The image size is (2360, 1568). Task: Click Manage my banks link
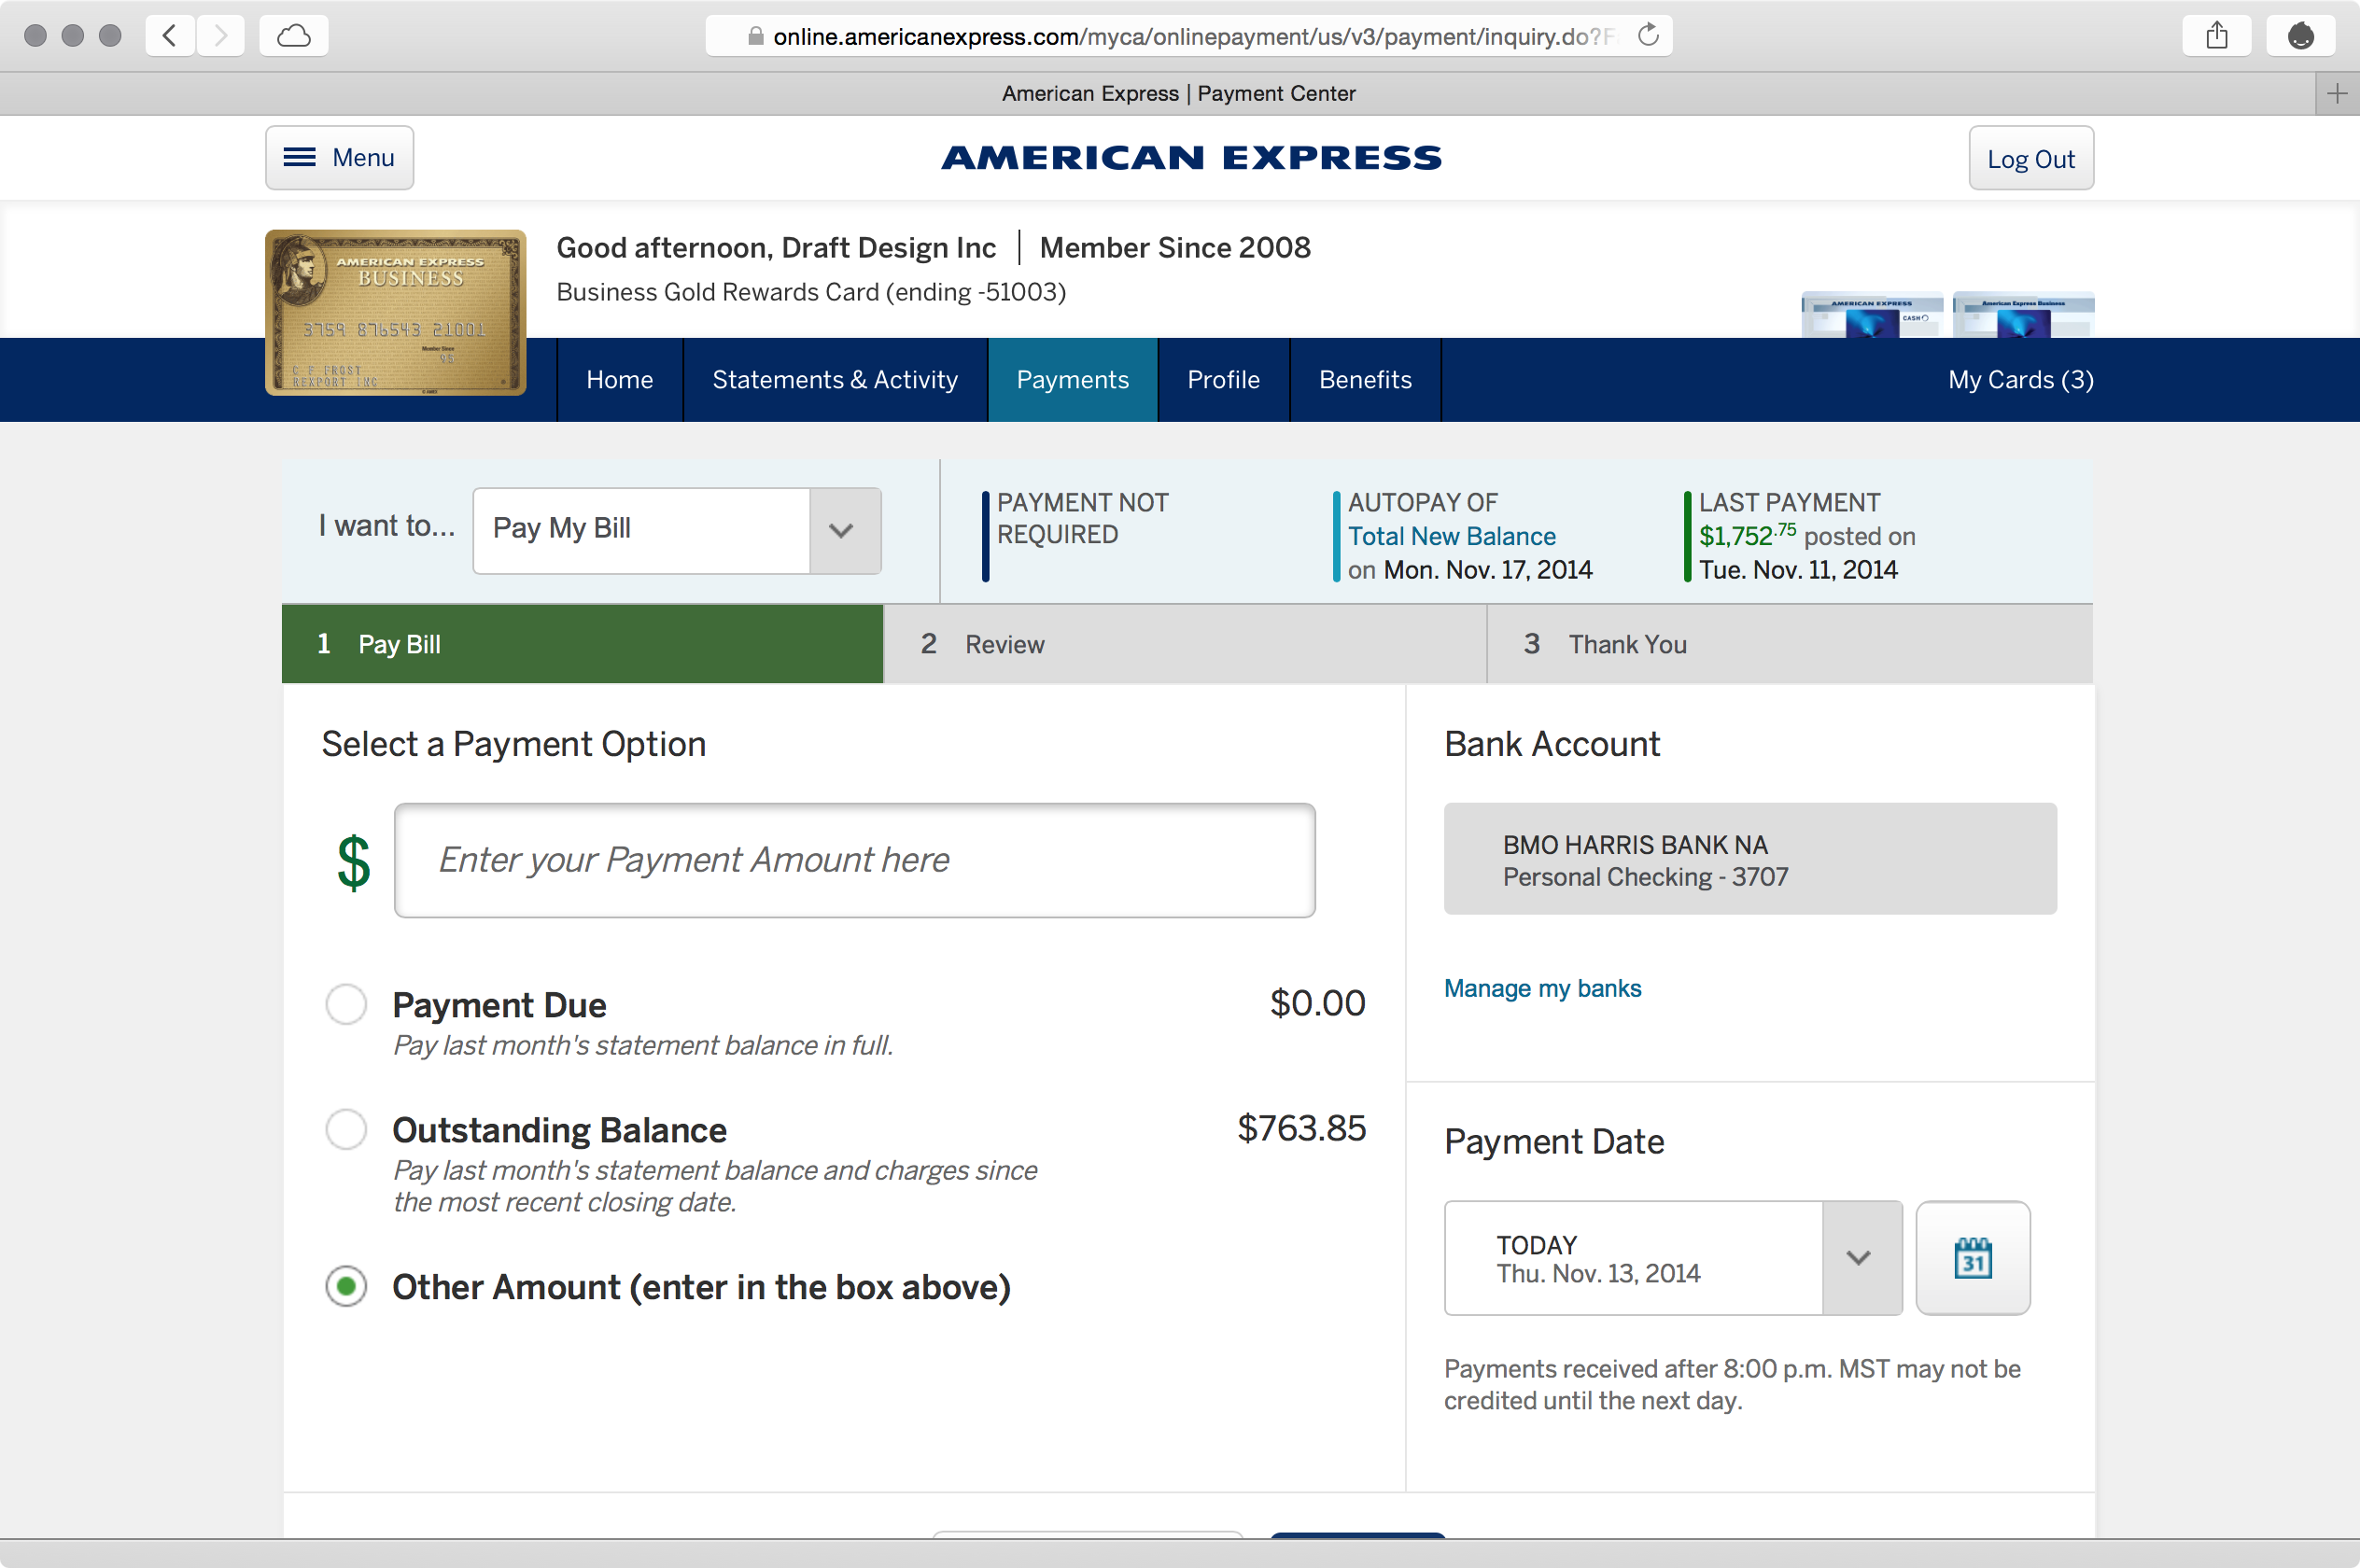(x=1541, y=988)
